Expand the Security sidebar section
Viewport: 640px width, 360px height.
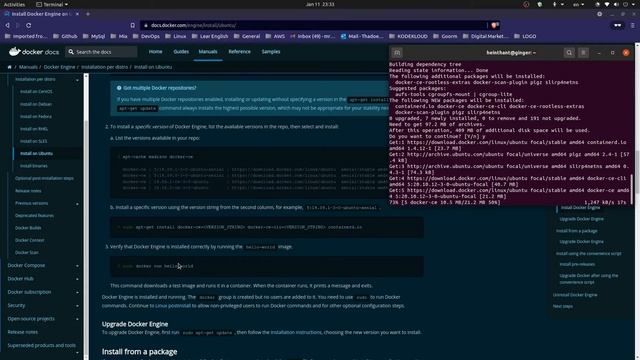(77, 306)
